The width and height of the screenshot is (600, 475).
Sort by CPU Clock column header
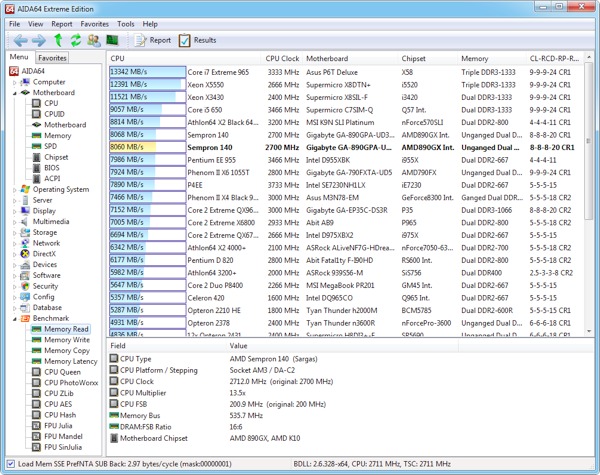(284, 59)
